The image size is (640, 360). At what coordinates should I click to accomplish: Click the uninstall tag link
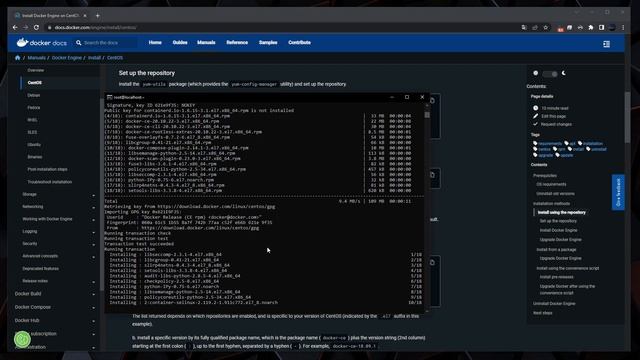click(598, 149)
